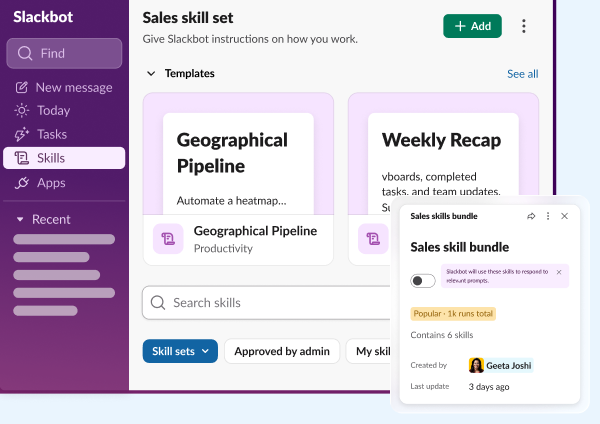600x424 pixels.
Task: Click the Geographical Pipeline card title
Action: [x=255, y=231]
